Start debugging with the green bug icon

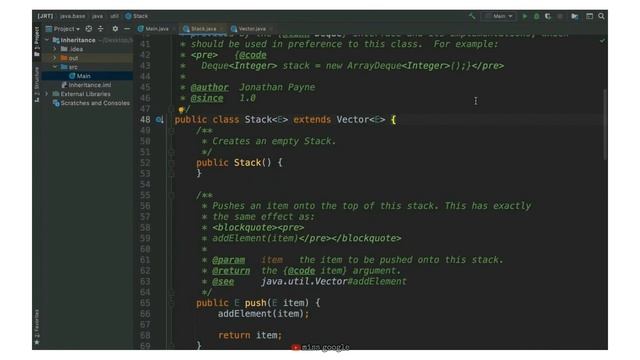click(x=537, y=16)
